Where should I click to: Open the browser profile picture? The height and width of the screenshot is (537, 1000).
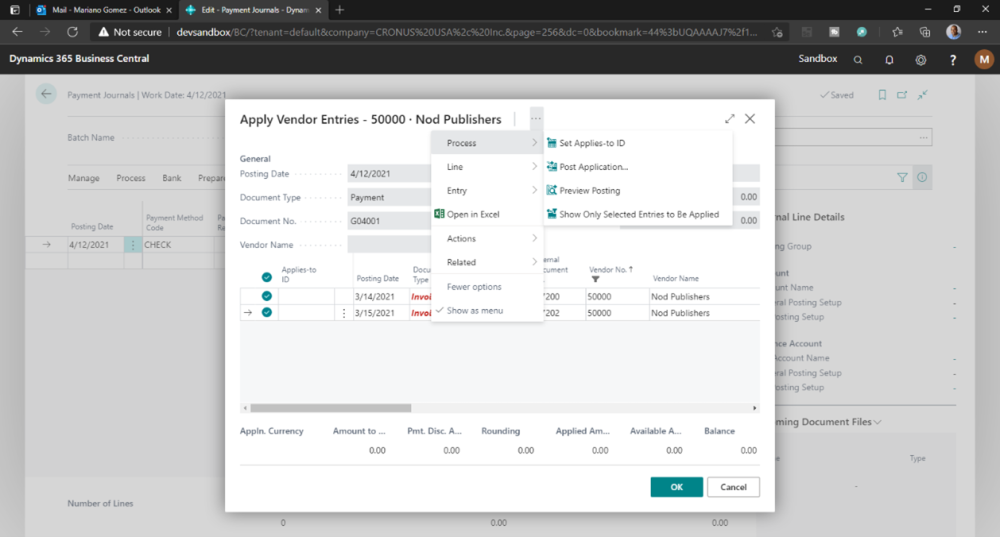click(x=953, y=32)
